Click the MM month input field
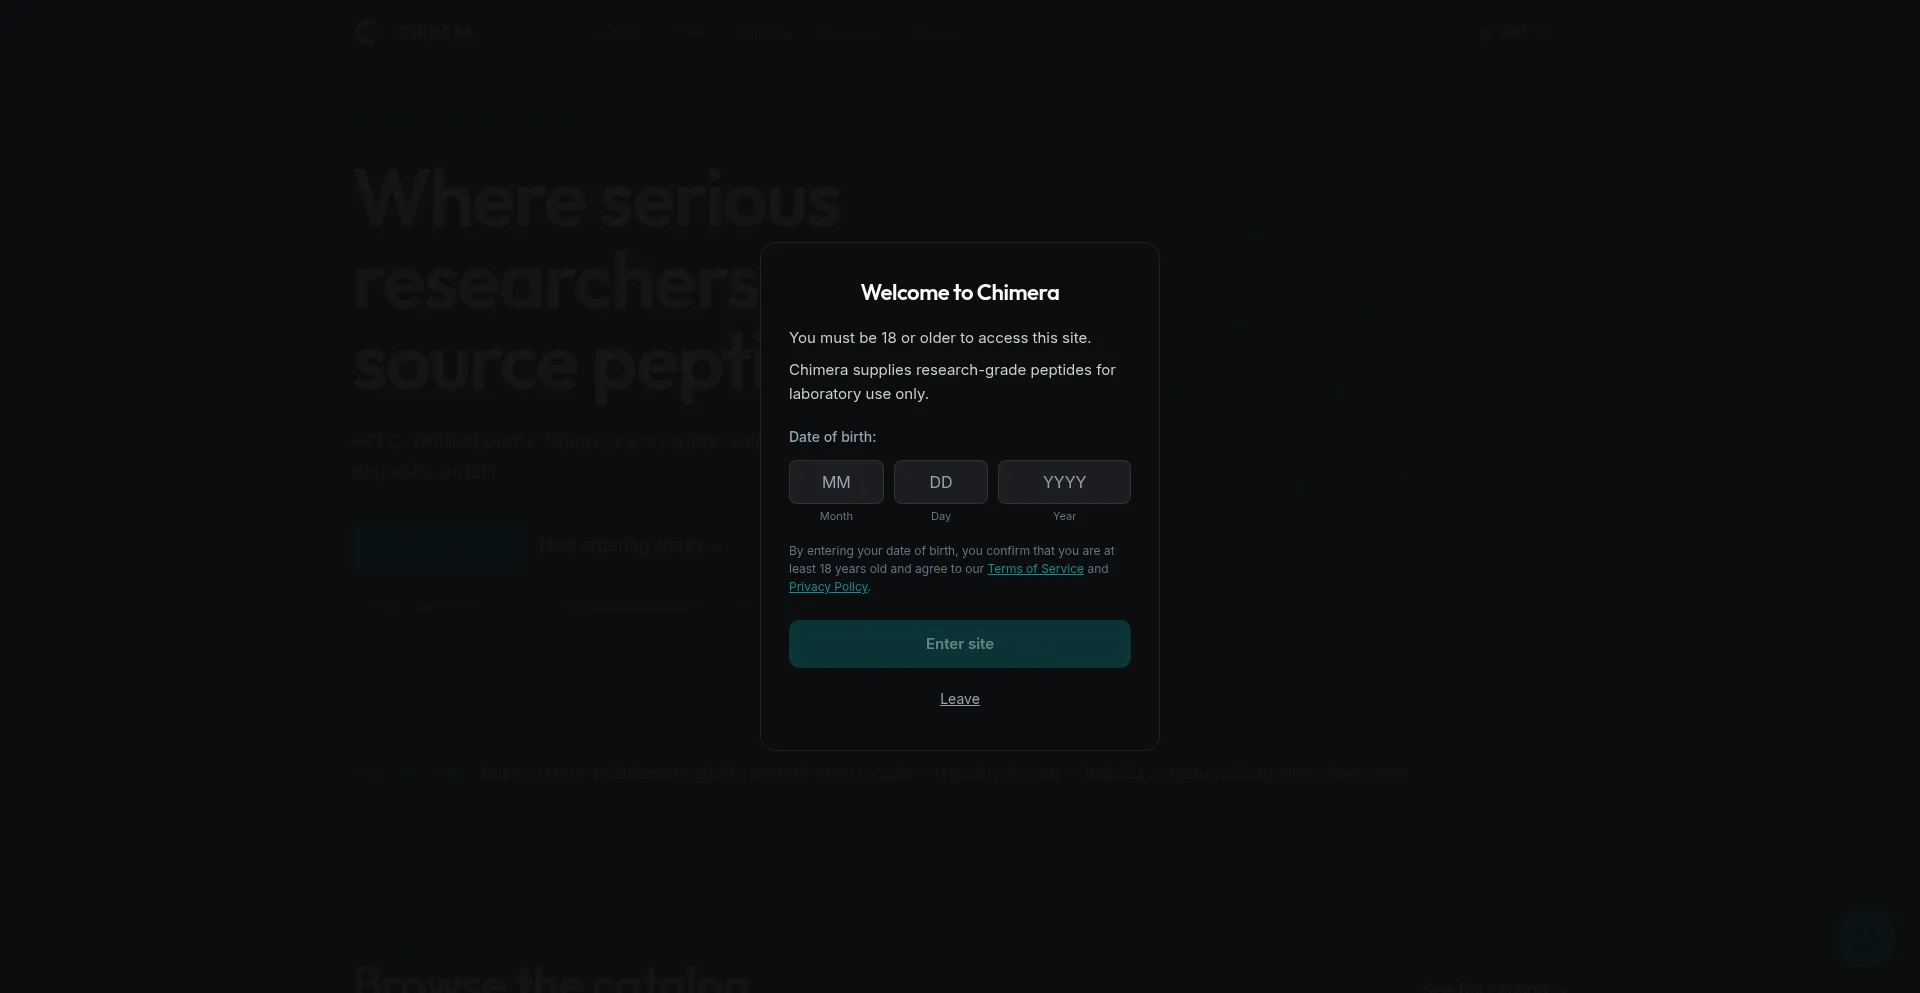 point(836,482)
